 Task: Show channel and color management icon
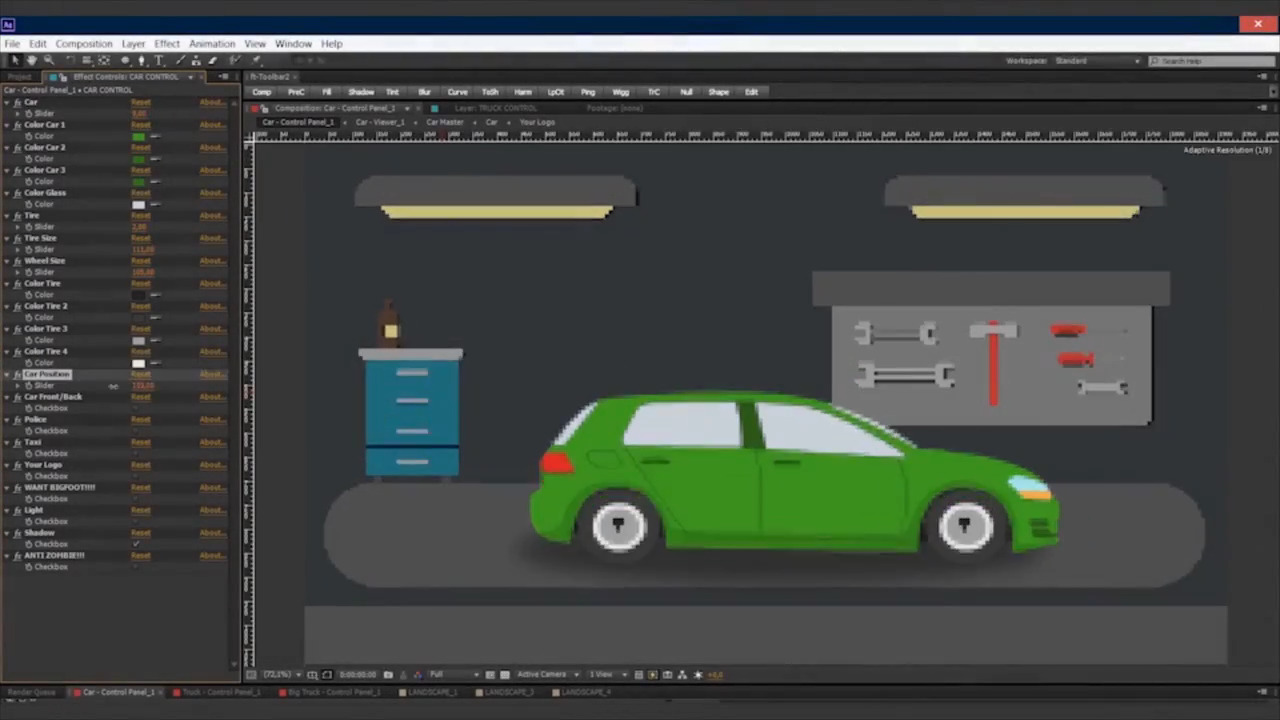coord(417,674)
